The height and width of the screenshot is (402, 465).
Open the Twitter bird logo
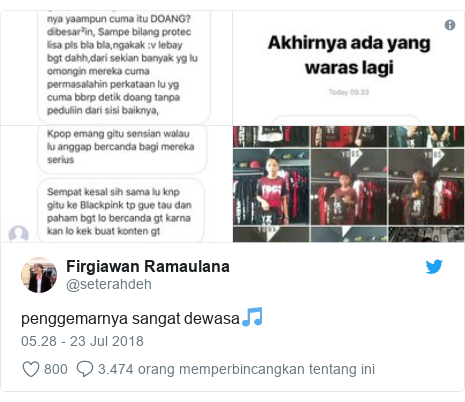point(434,266)
